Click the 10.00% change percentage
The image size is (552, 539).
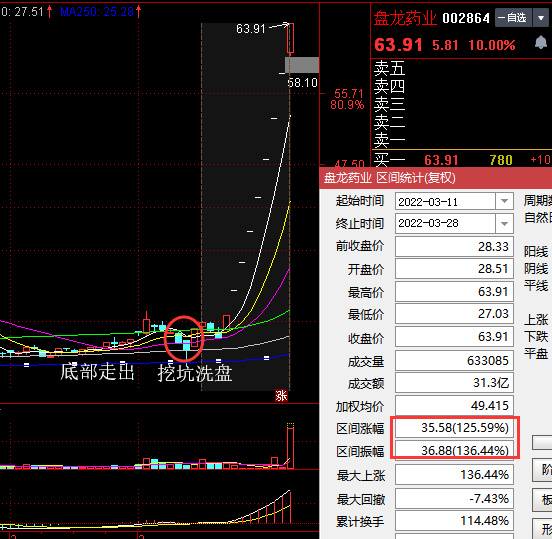coord(492,45)
